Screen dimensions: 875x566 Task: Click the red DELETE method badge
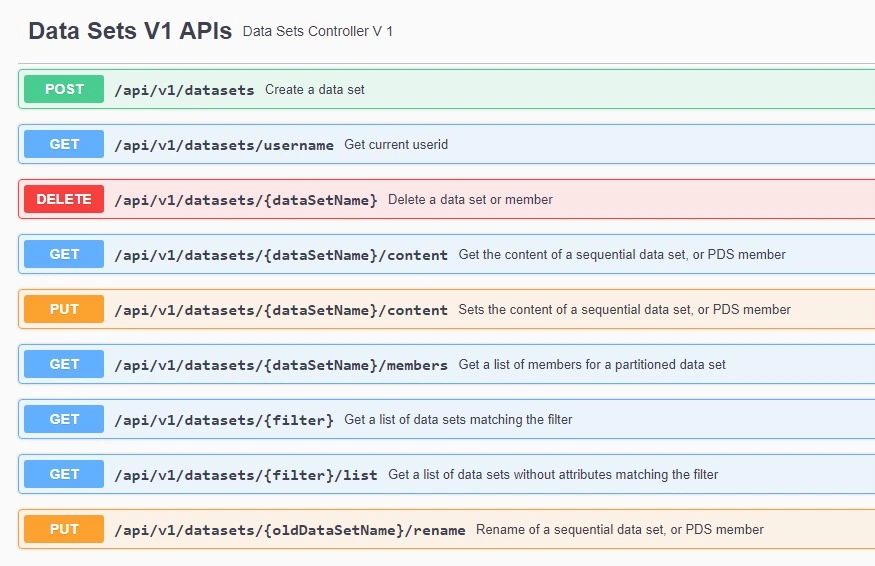(x=64, y=199)
